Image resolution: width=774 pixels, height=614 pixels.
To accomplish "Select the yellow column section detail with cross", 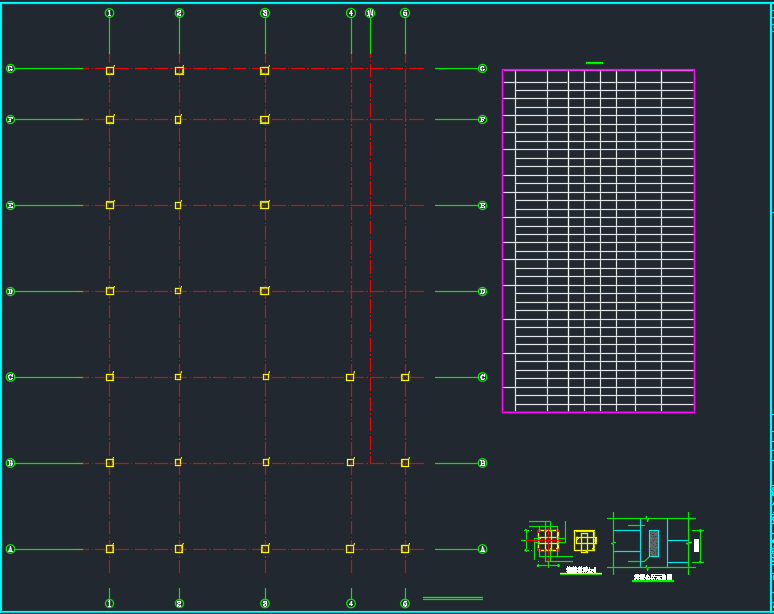I will click(x=585, y=541).
